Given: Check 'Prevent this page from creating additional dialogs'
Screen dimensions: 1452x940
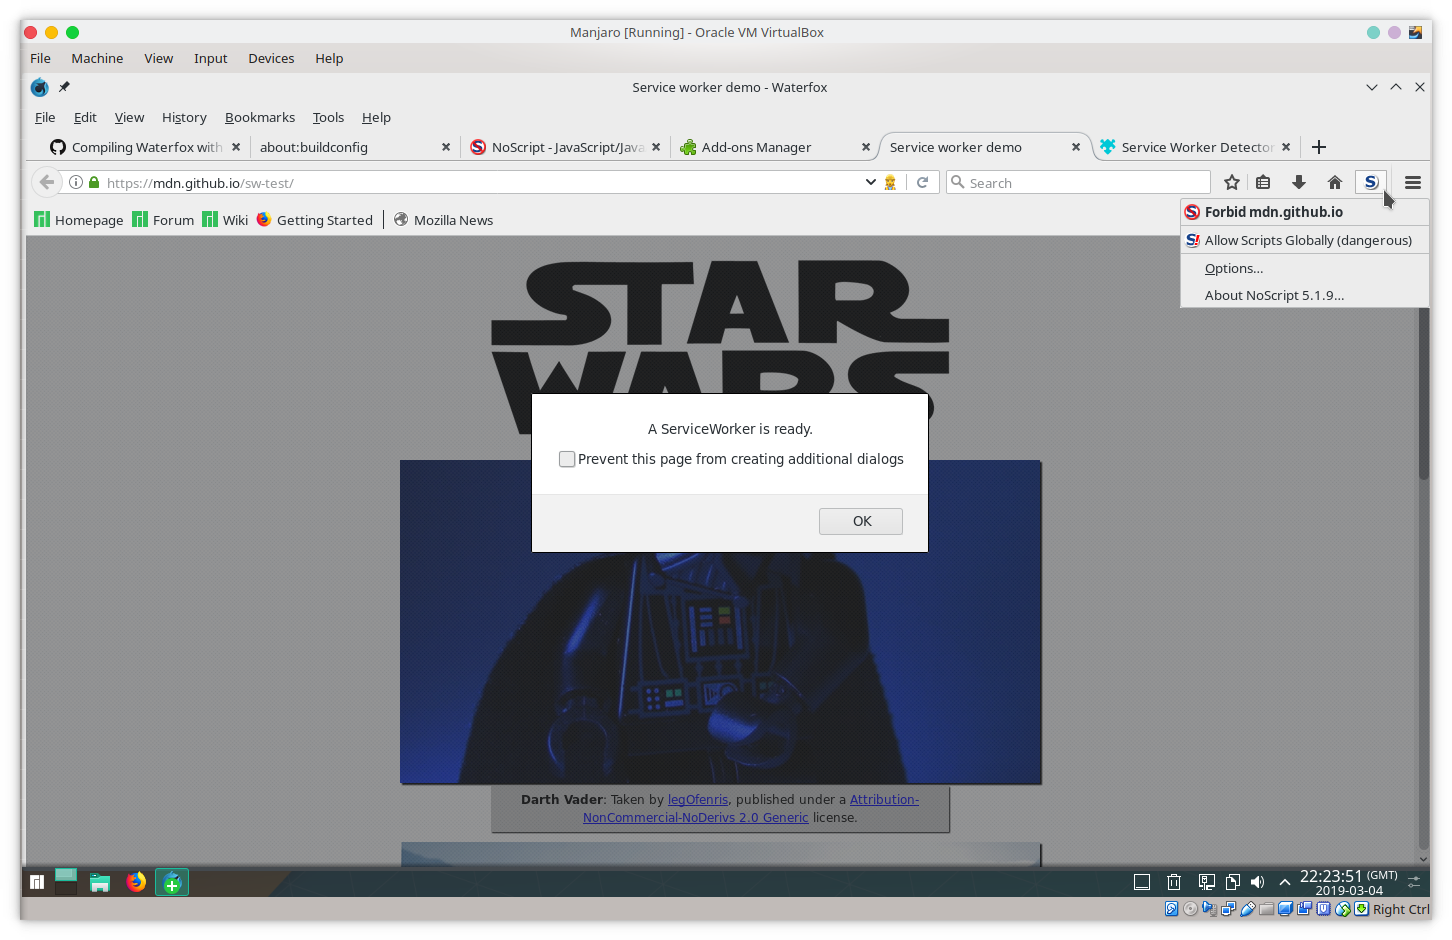Looking at the screenshot, I should [x=567, y=459].
